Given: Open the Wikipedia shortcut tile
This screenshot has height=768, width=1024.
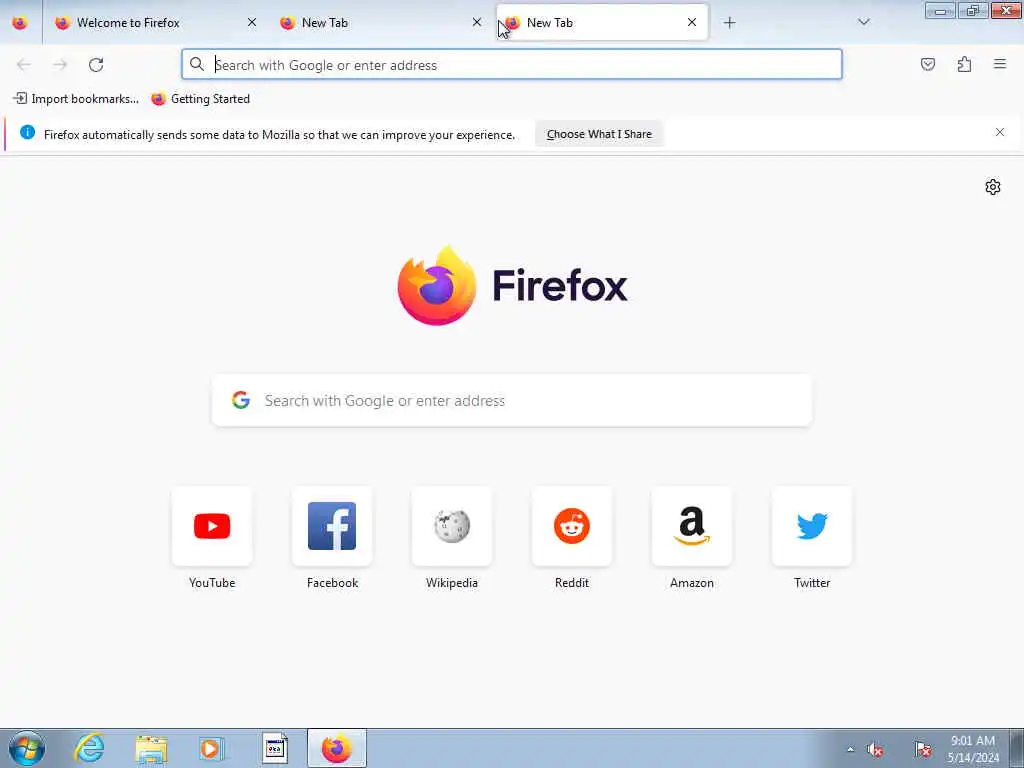Looking at the screenshot, I should [x=452, y=526].
